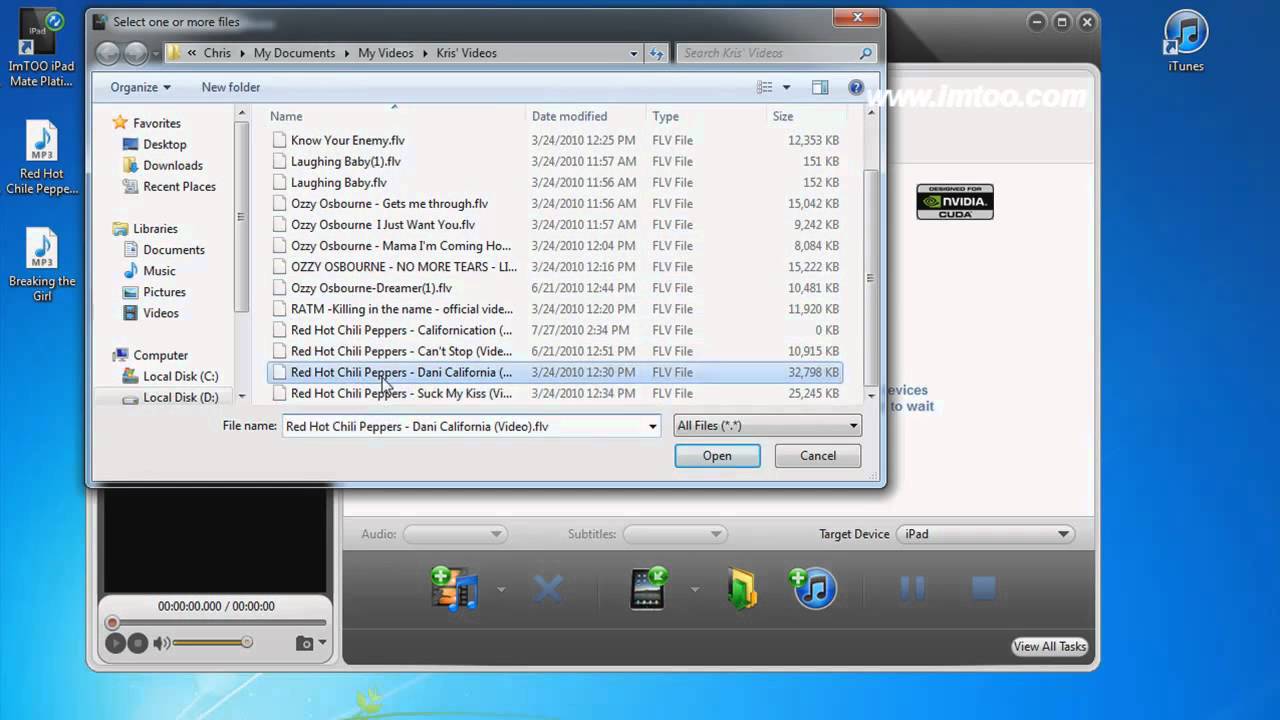1280x720 pixels.
Task: Expand the address bar history dropdown
Action: tap(634, 53)
